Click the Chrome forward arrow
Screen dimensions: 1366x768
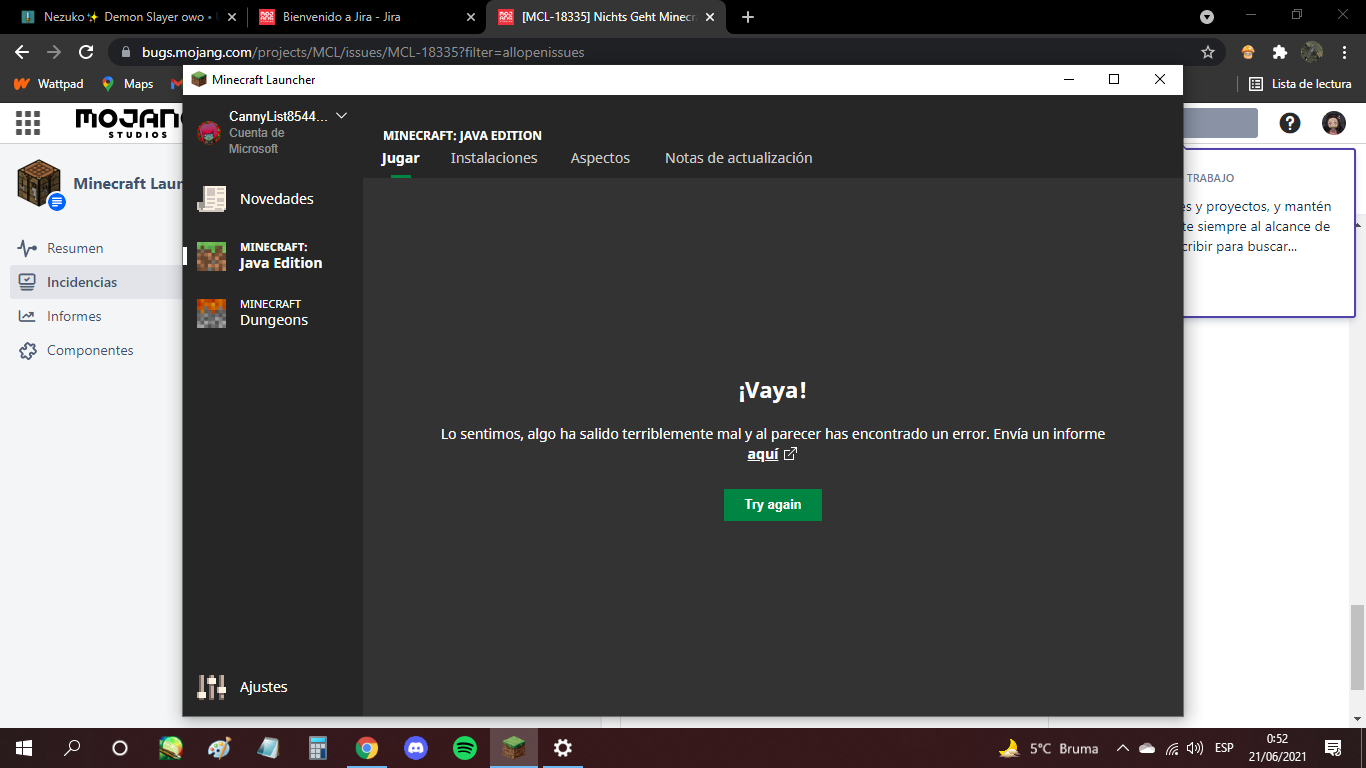point(54,52)
